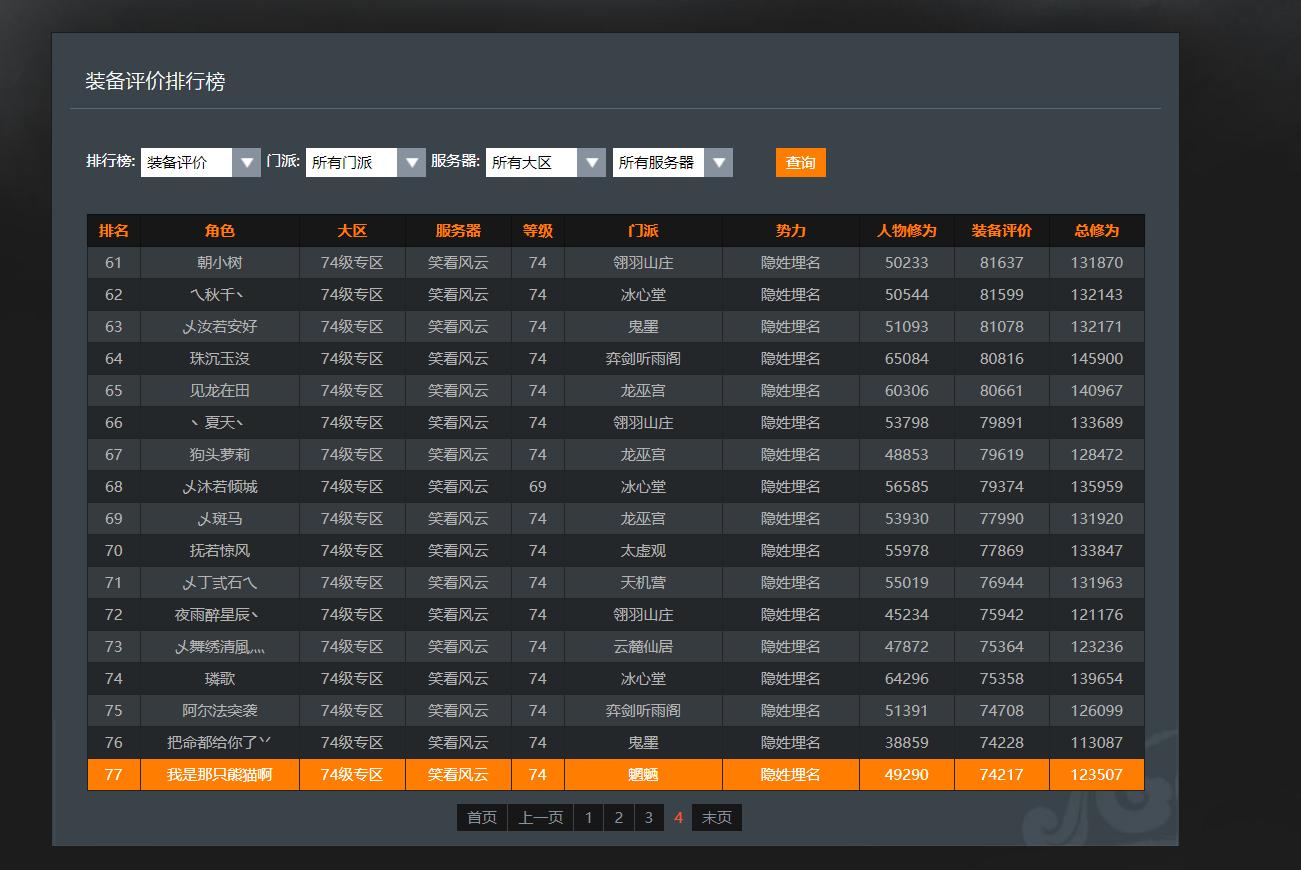The width and height of the screenshot is (1301, 870).
Task: Select character name 朝小树
Action: 220,263
